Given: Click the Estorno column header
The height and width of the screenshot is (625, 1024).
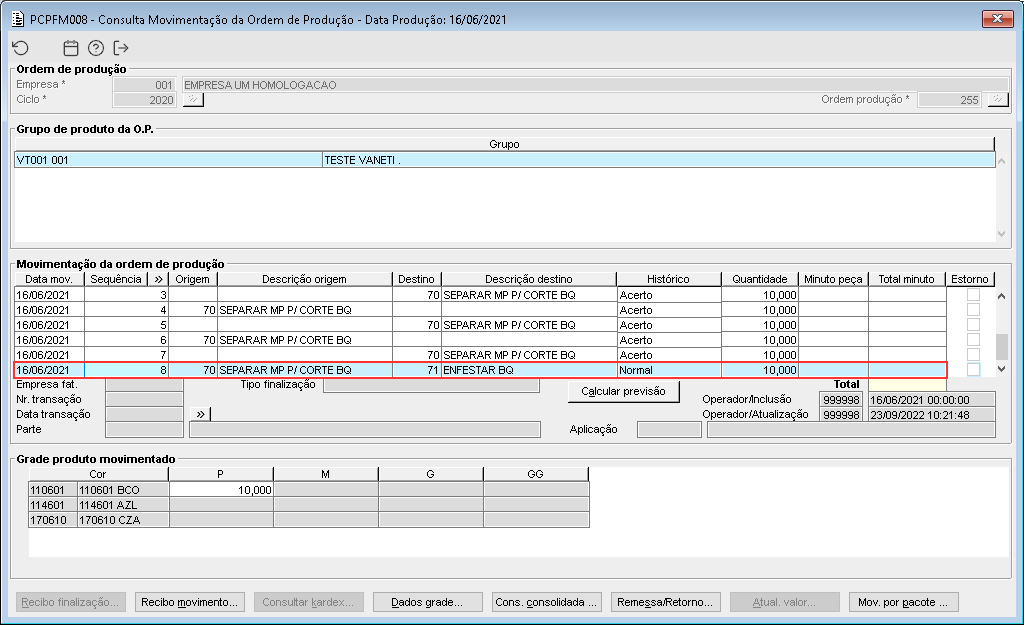Looking at the screenshot, I should click(x=970, y=279).
